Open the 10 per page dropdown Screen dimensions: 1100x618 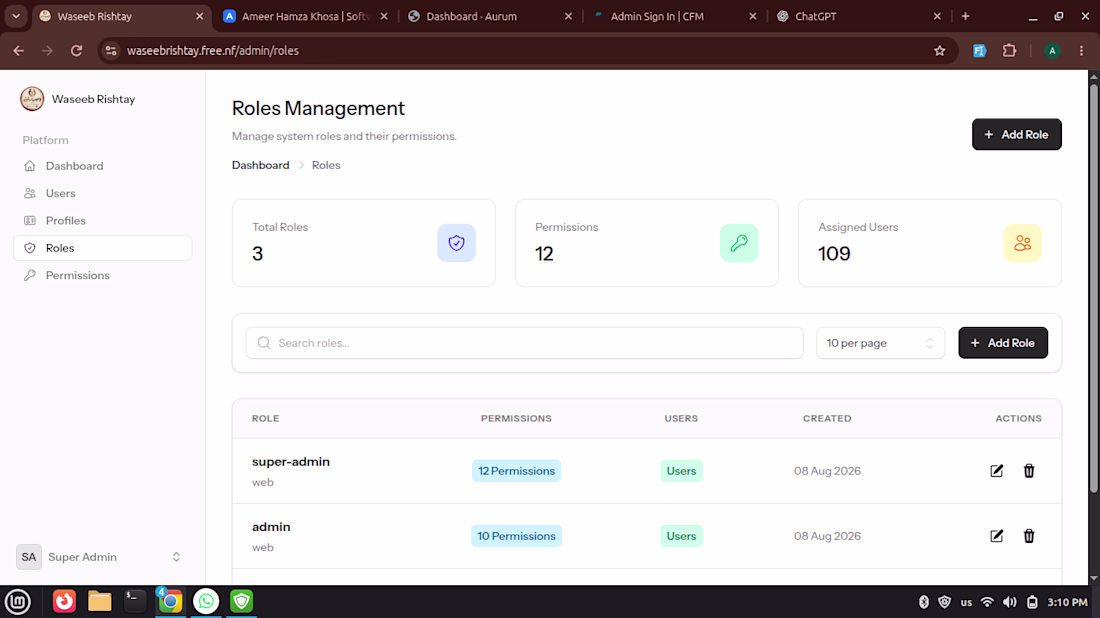click(880, 343)
